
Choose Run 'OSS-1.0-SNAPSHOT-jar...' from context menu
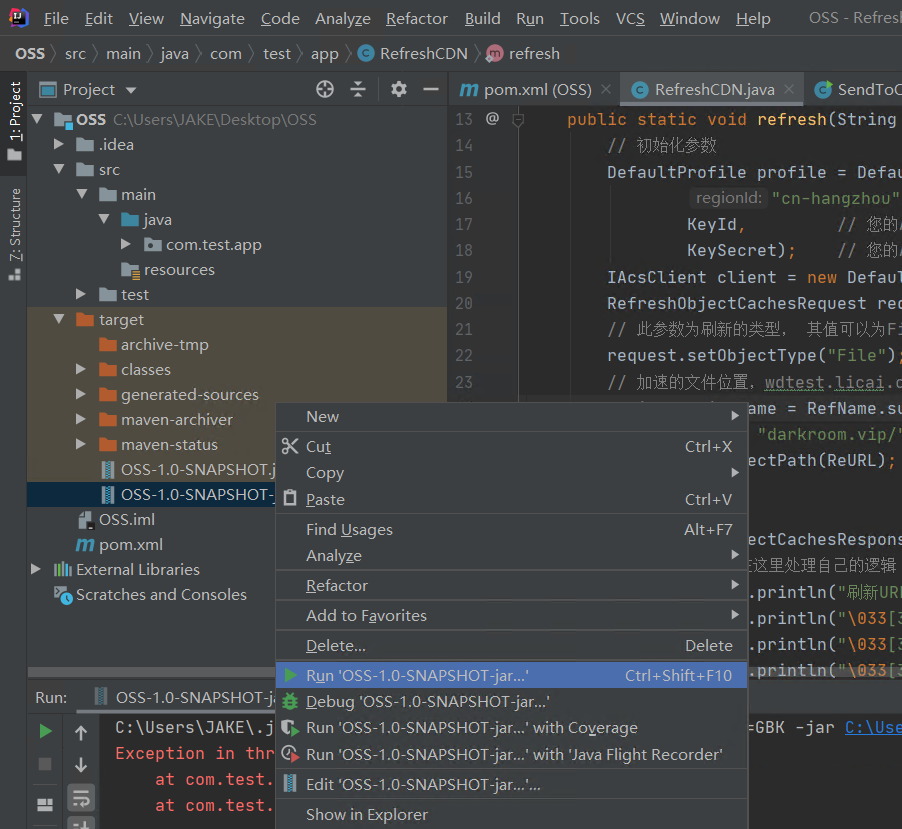coord(417,675)
